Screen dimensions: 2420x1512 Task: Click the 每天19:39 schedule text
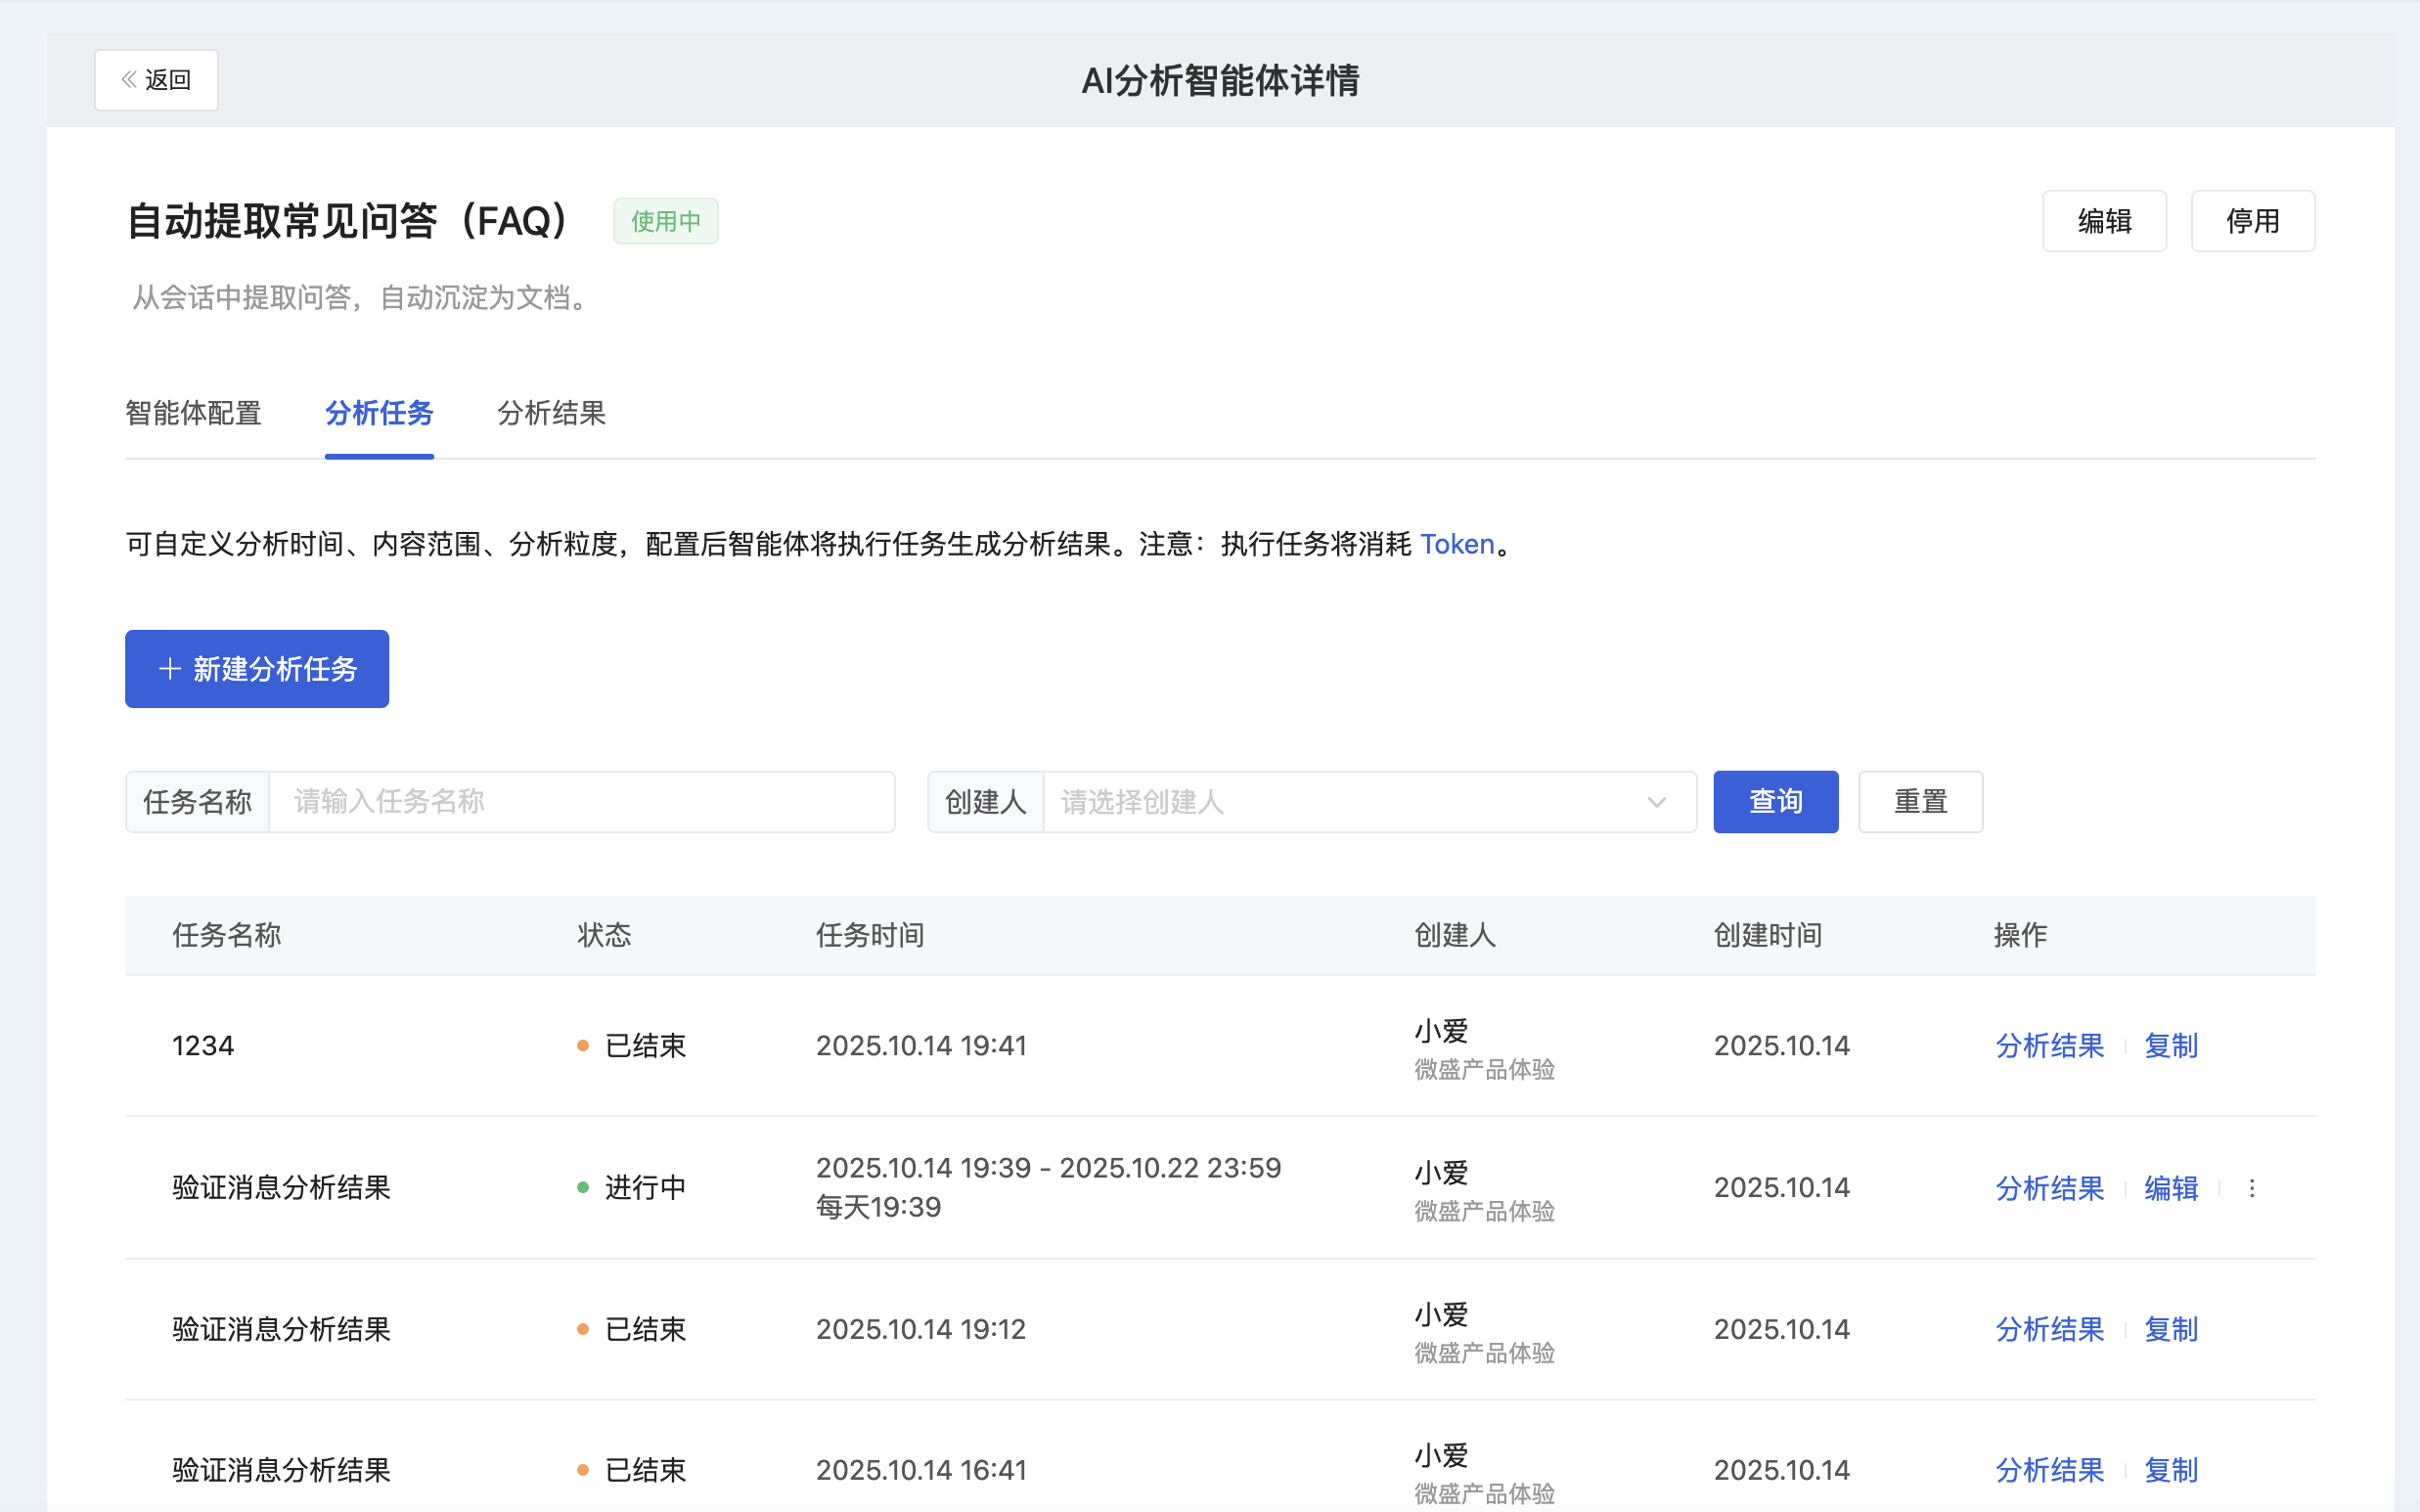pos(878,1207)
